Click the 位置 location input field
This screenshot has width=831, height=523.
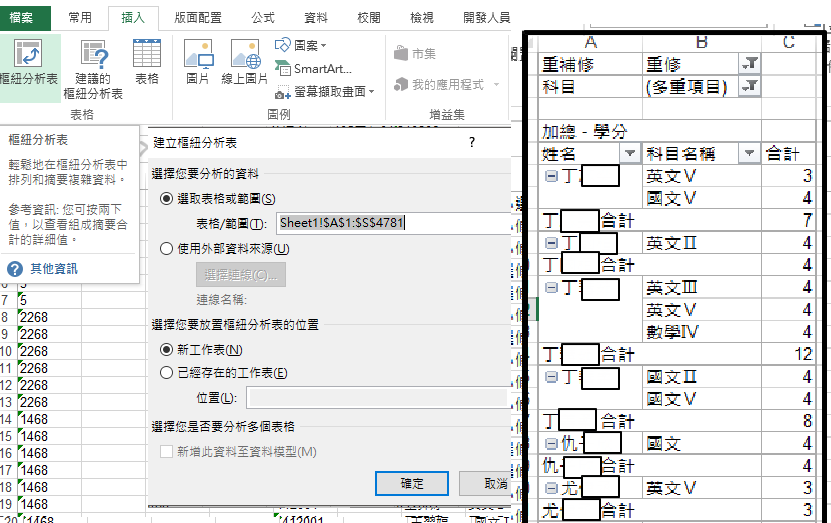[377, 397]
